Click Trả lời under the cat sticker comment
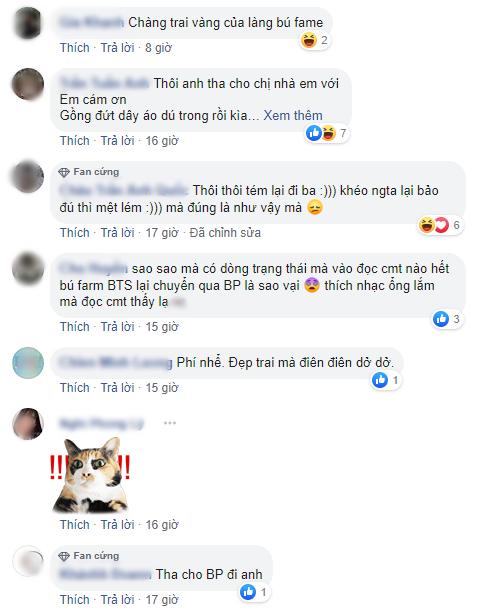Screen dimensions: 499x616 [117, 524]
